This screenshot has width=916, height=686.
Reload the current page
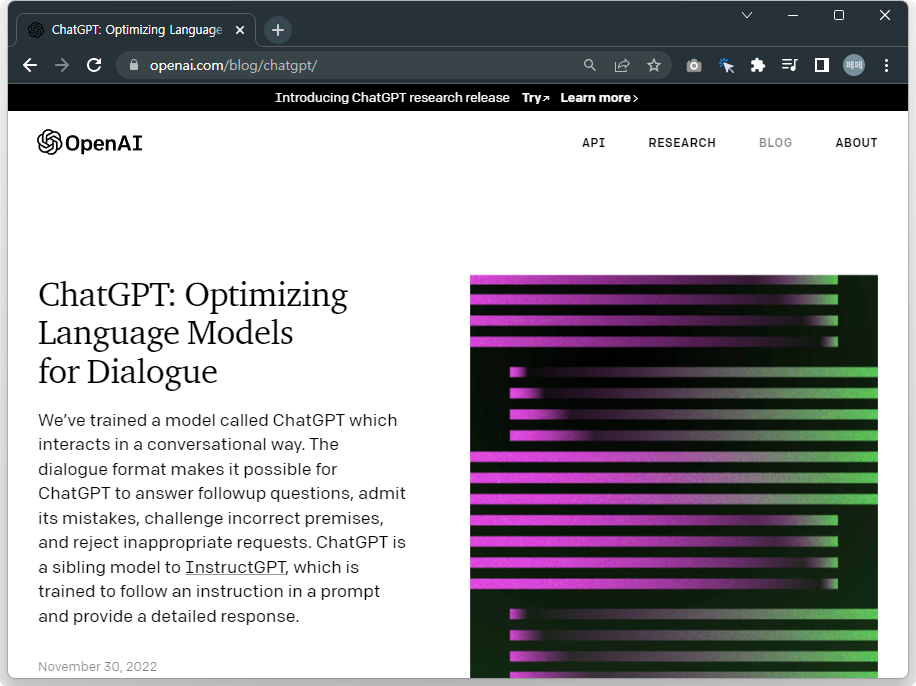94,64
